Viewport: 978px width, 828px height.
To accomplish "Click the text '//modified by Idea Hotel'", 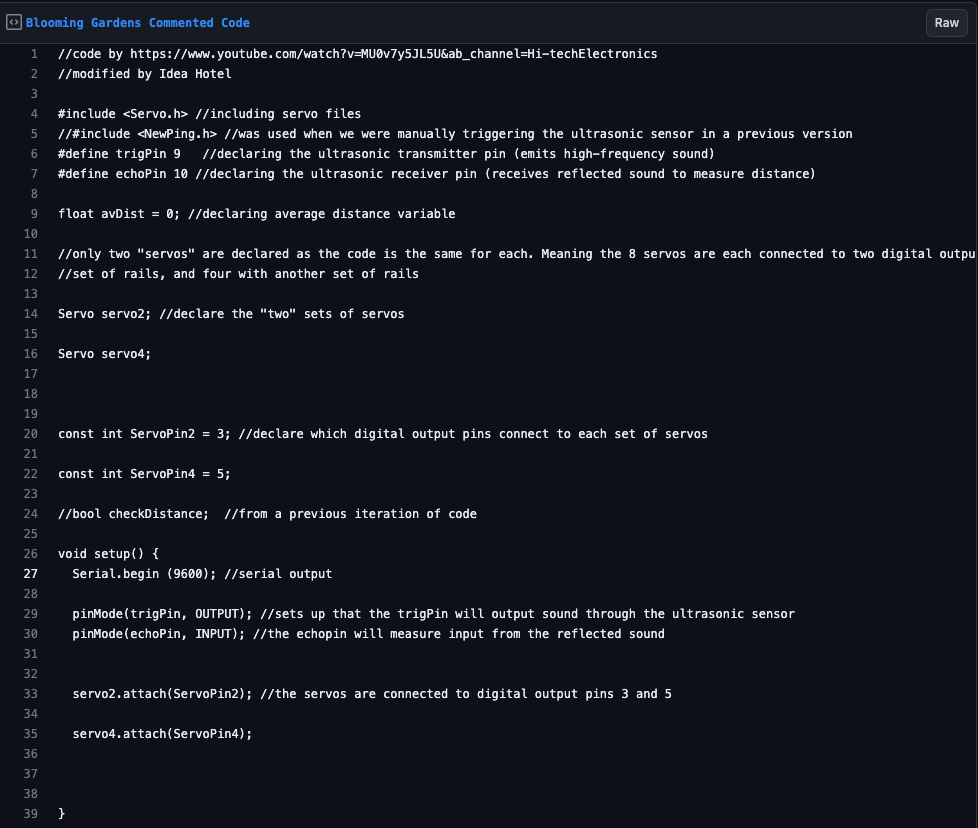I will tap(145, 74).
